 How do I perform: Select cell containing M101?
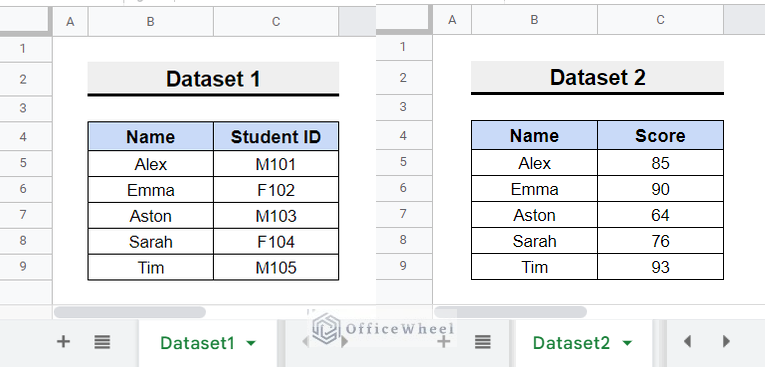pos(276,164)
